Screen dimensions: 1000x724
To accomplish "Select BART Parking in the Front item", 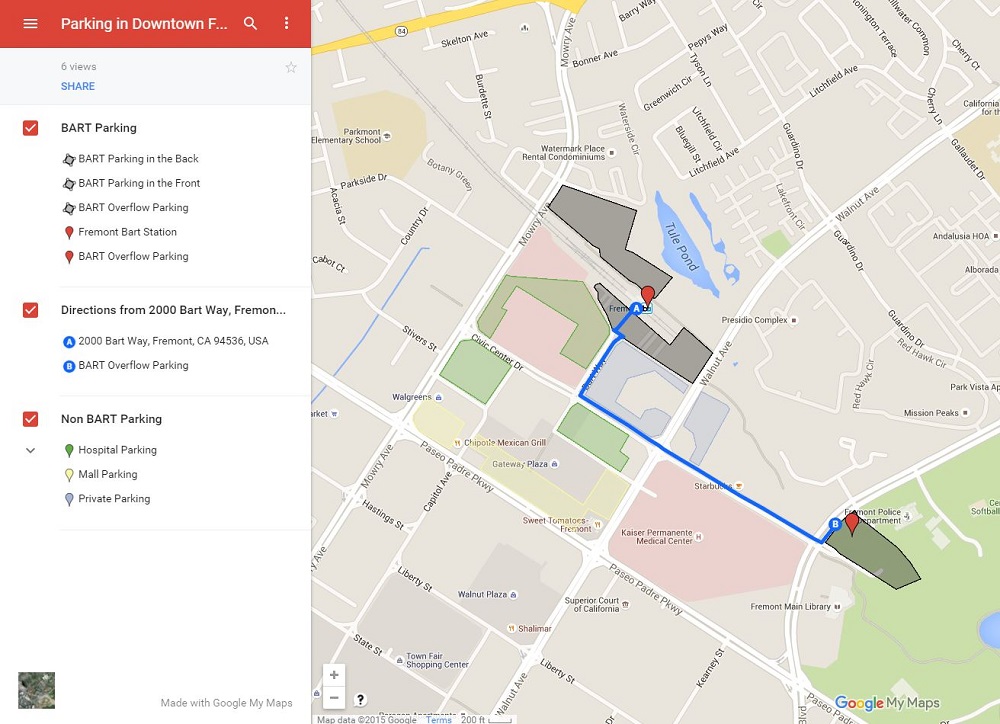I will click(139, 183).
